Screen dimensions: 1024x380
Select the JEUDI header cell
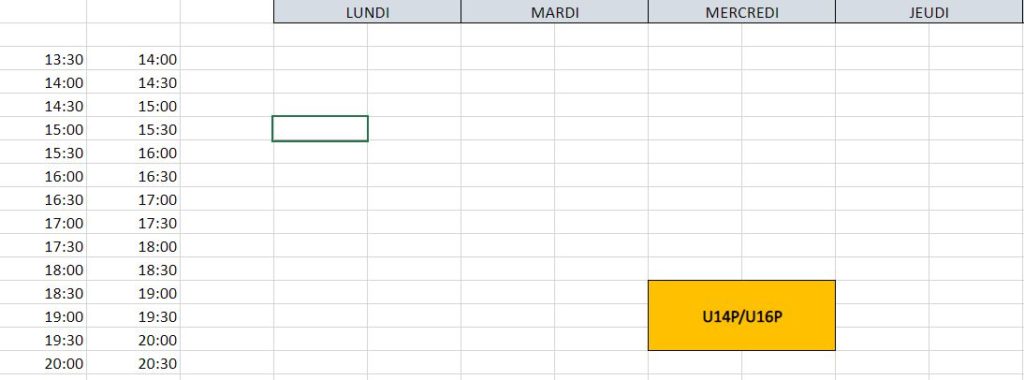pyautogui.click(x=929, y=12)
